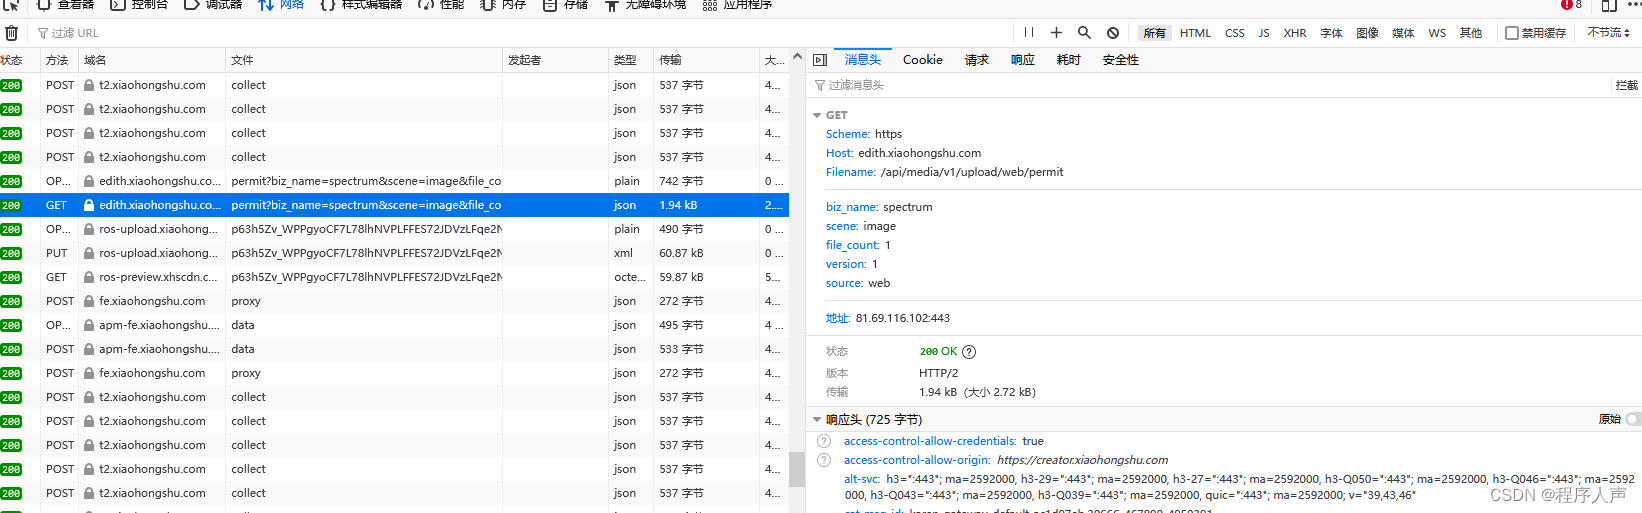Click the request list scrollbar thumb

click(x=797, y=469)
